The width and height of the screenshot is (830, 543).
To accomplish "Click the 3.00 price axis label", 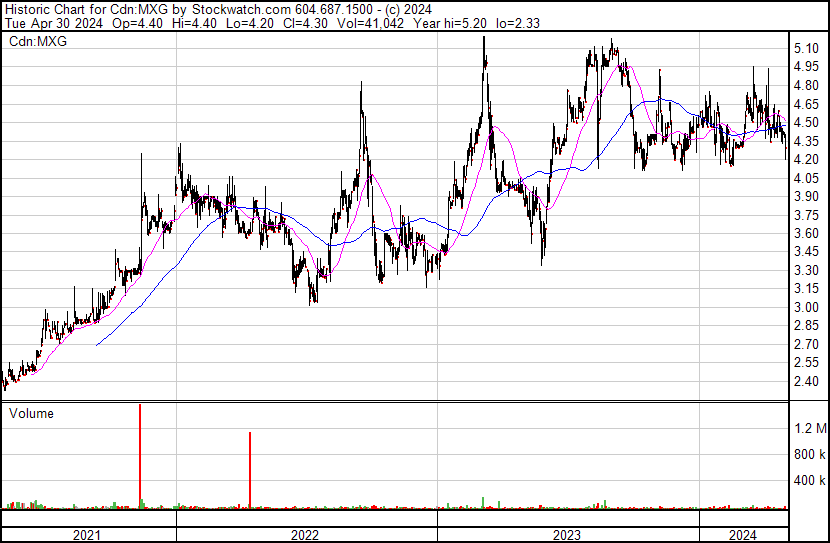I will tap(806, 307).
